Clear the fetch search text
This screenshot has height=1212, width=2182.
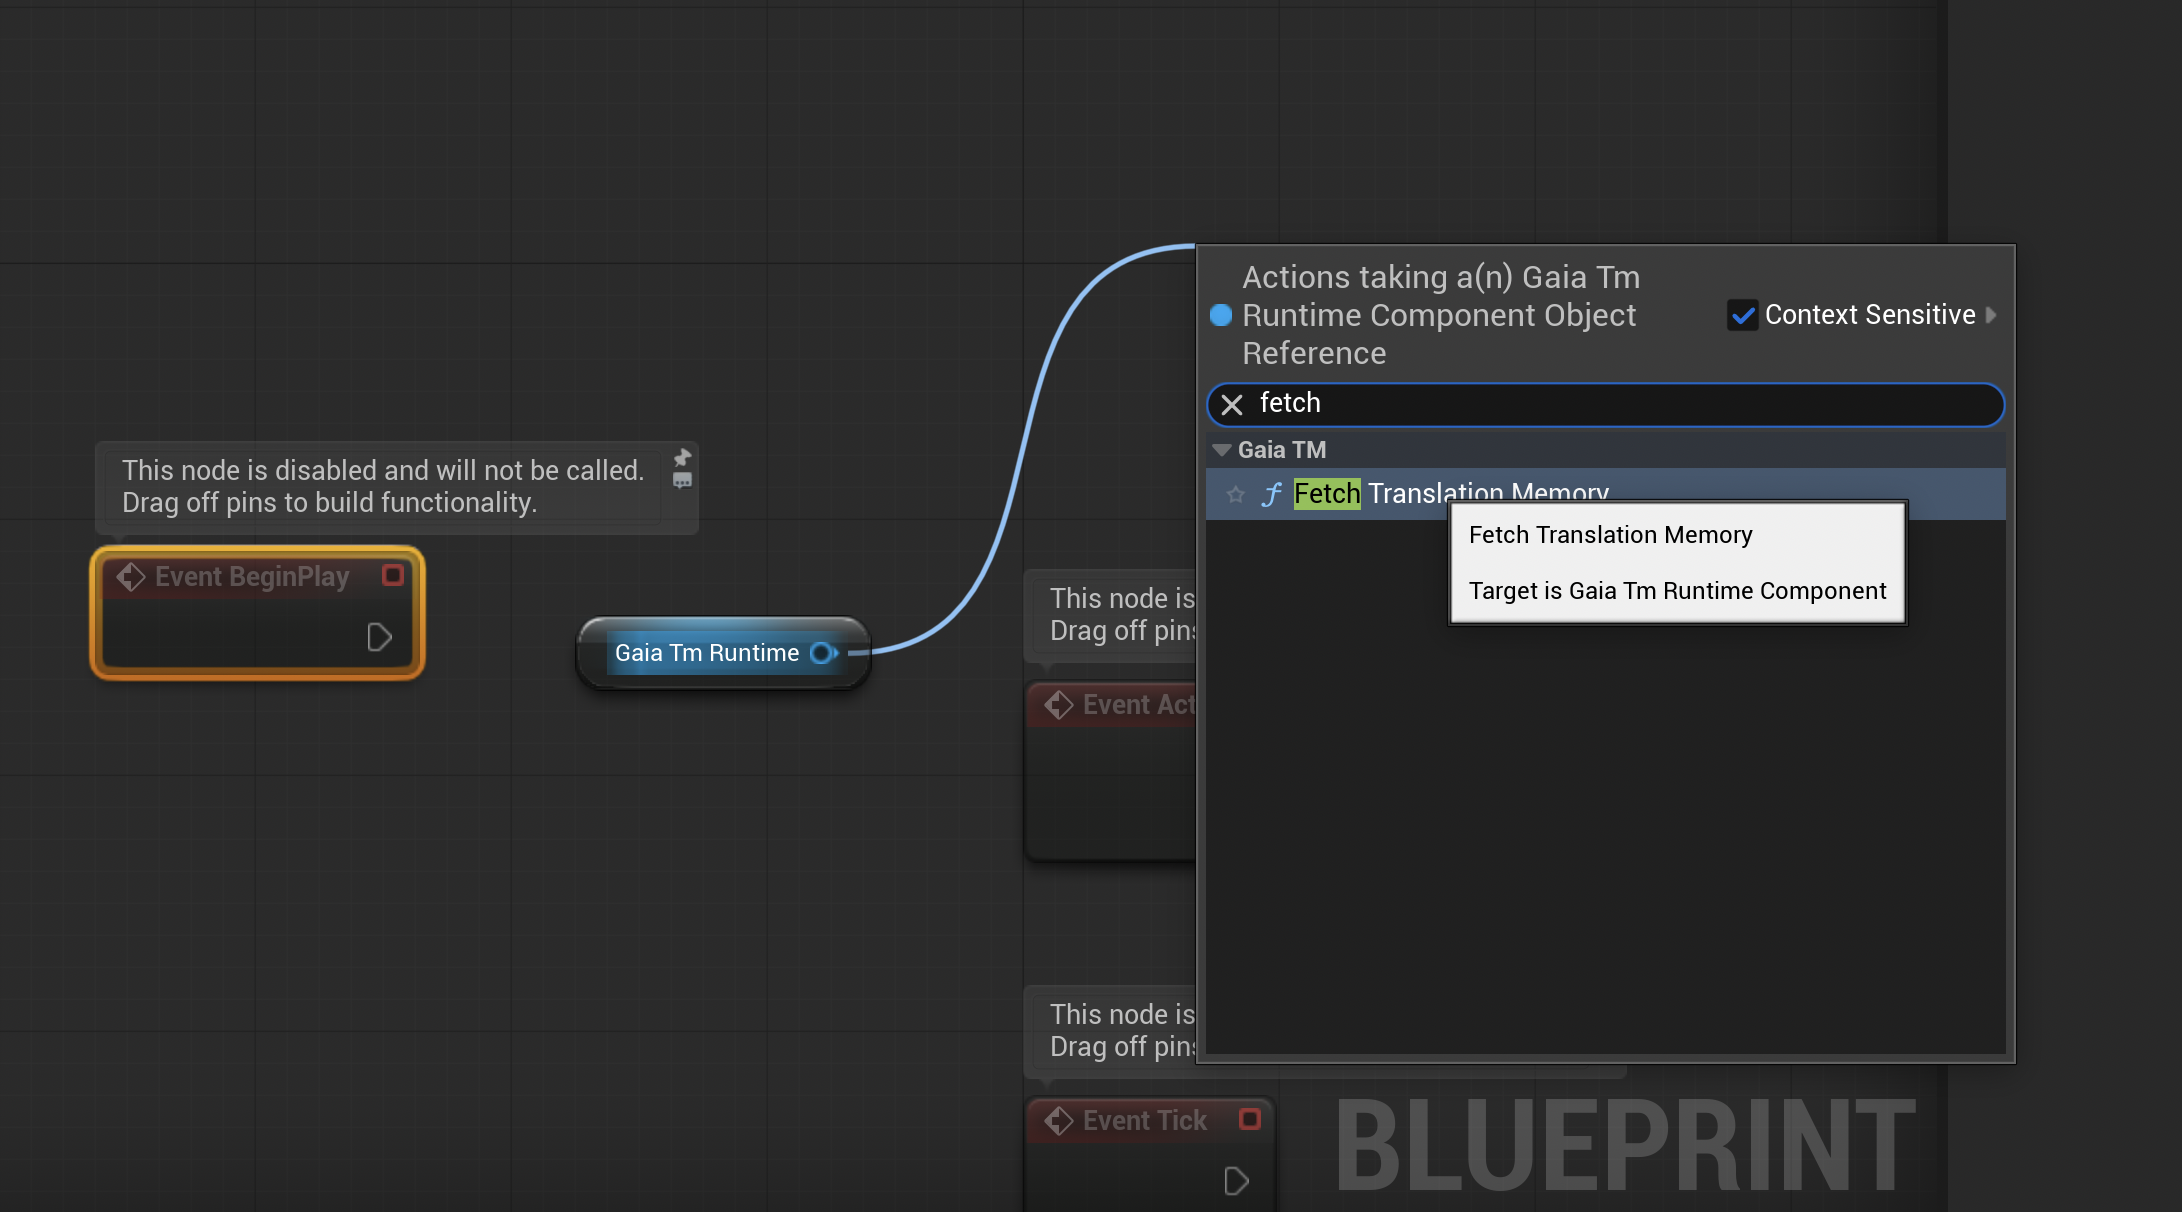click(1232, 404)
